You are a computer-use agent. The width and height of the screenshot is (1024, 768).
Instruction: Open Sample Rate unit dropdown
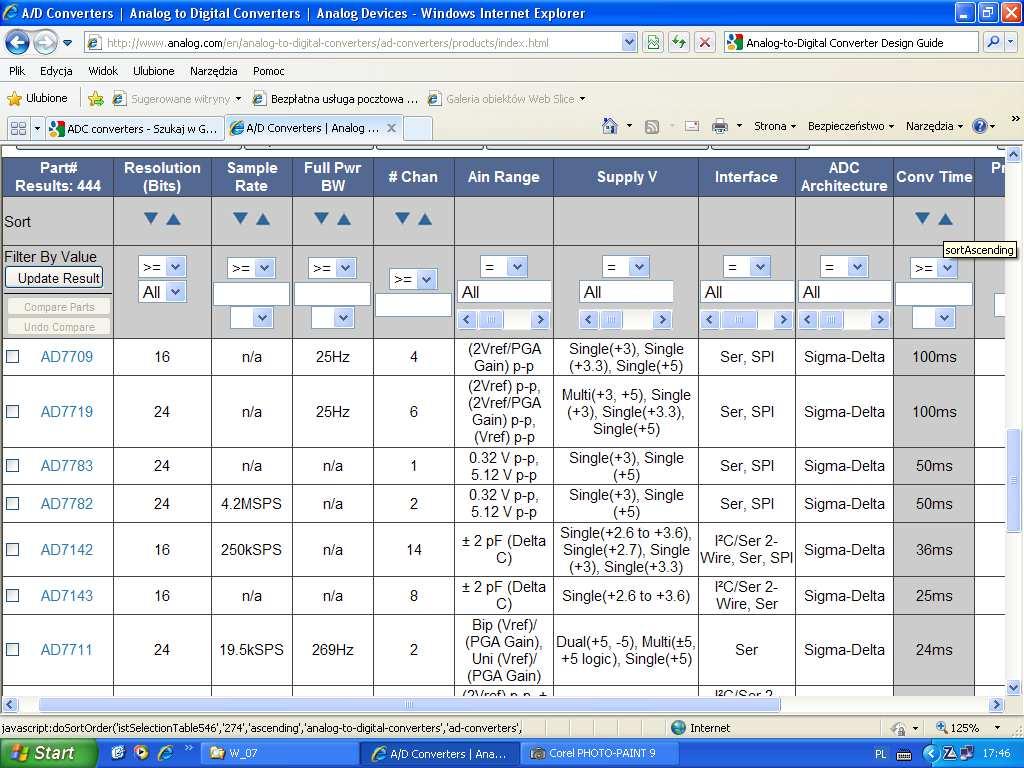click(x=251, y=318)
